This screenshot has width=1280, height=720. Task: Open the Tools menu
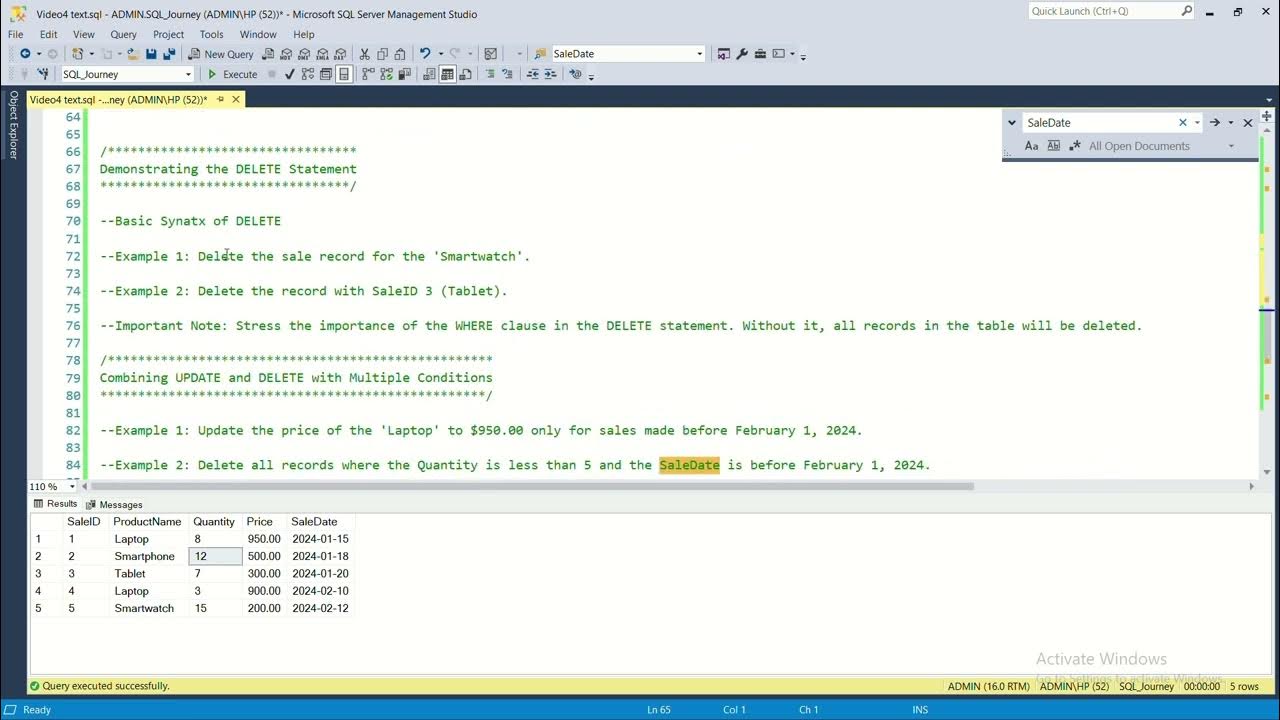coord(211,34)
